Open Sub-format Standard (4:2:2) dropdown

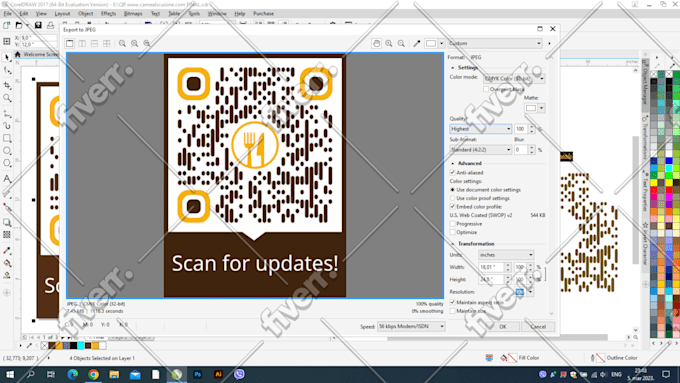[481, 150]
